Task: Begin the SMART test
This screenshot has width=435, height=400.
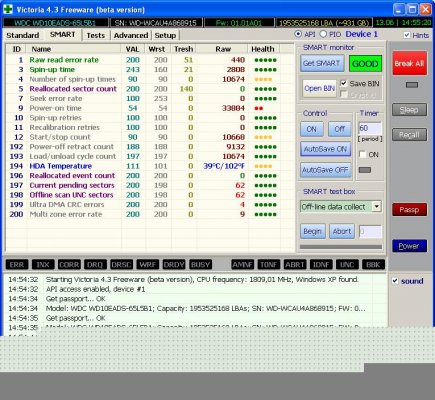Action: (313, 231)
